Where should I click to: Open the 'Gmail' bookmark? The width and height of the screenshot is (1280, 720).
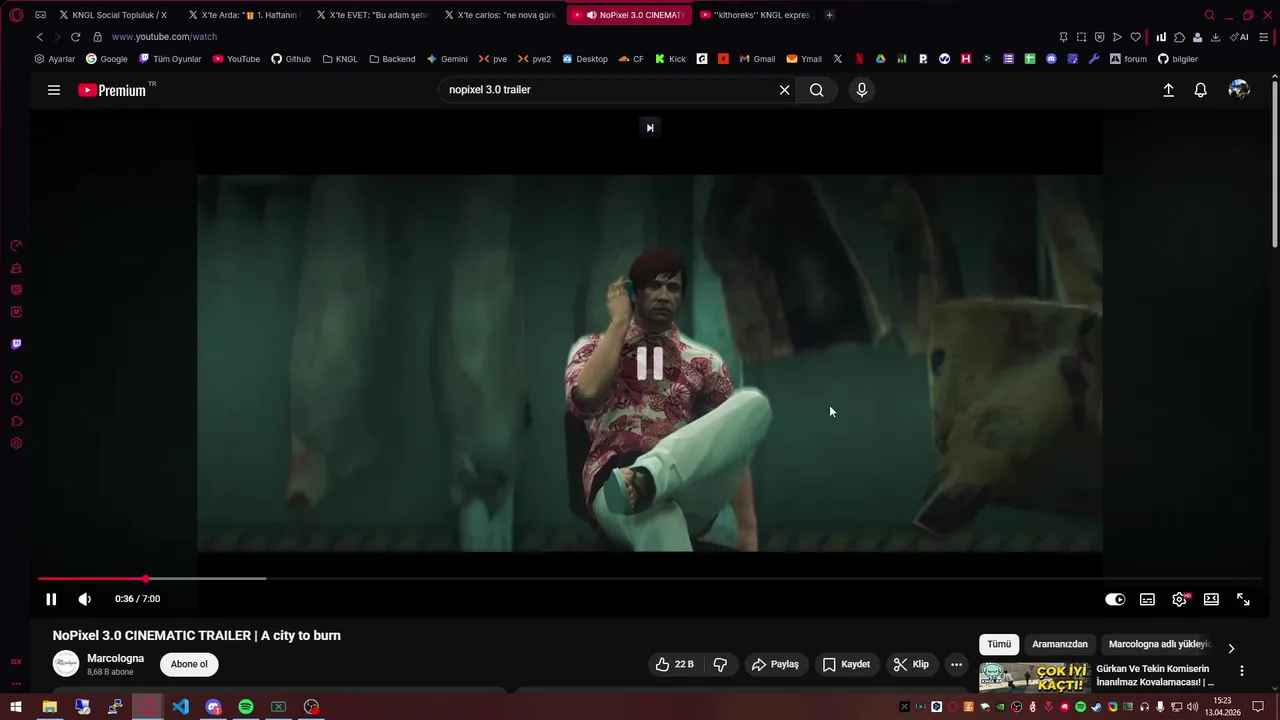pos(757,59)
